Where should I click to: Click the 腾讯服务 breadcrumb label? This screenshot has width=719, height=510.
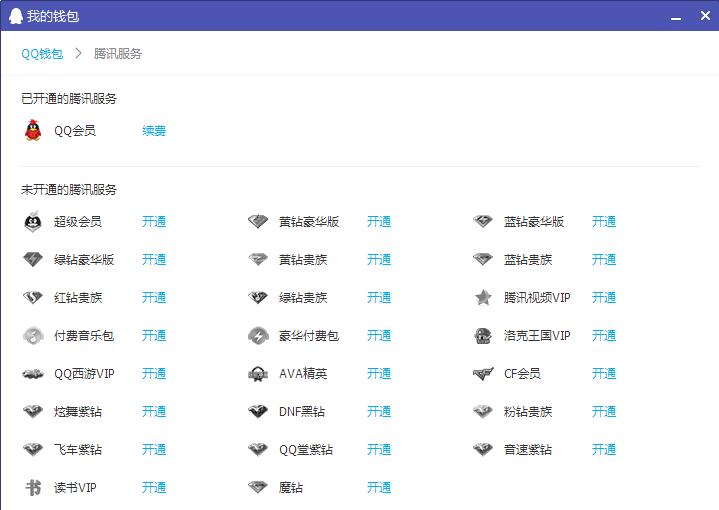[118, 54]
